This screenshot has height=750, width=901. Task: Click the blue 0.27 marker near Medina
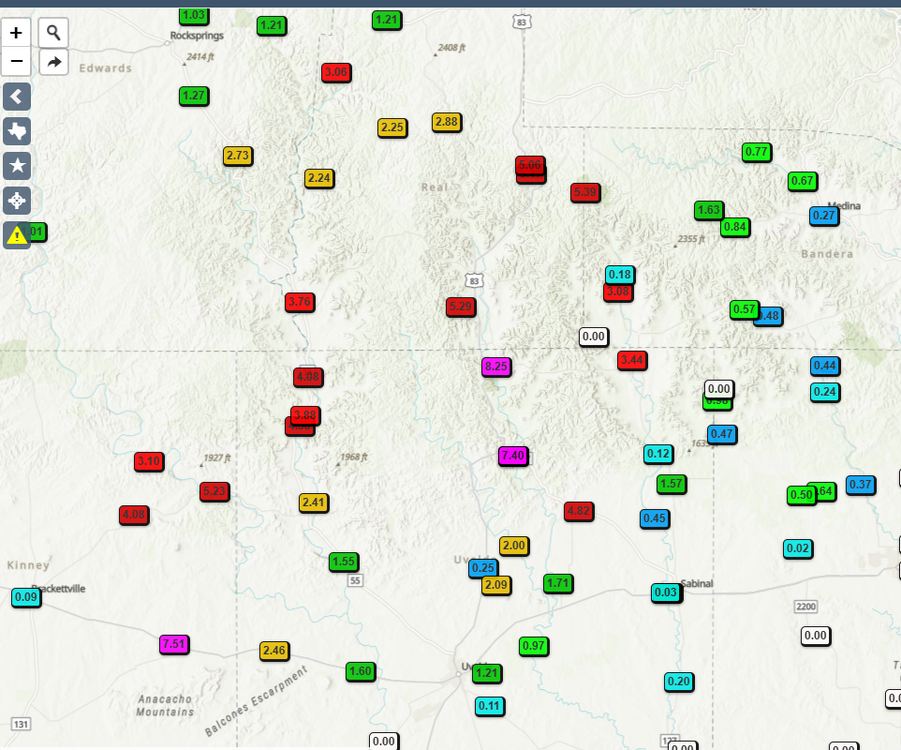pos(823,215)
